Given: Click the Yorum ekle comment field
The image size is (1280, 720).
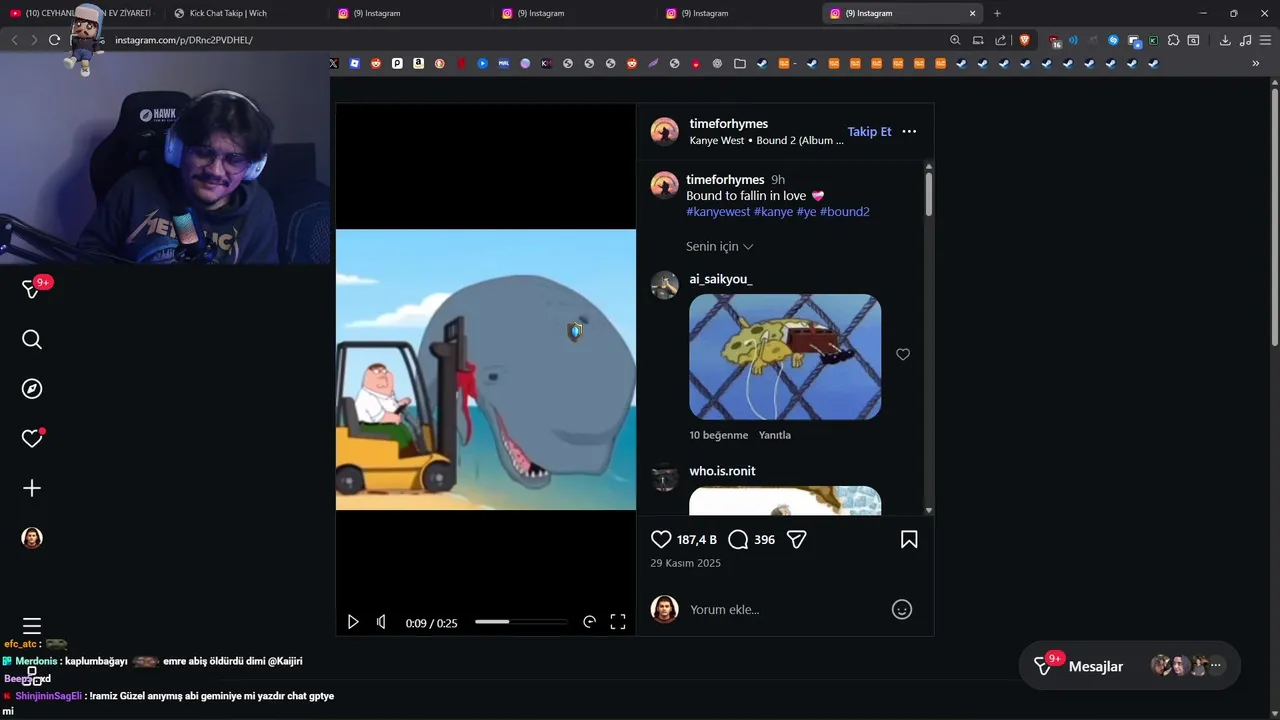Looking at the screenshot, I should (785, 609).
